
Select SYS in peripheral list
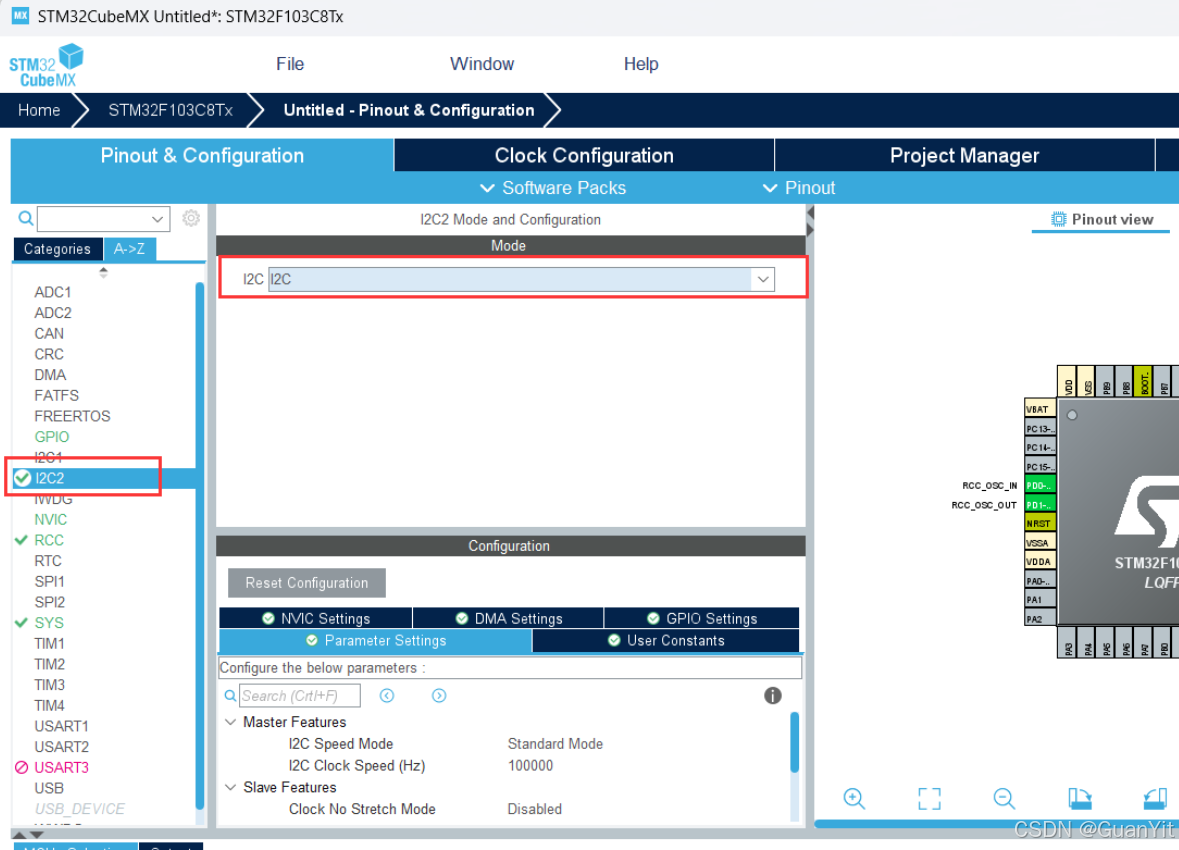[x=49, y=623]
